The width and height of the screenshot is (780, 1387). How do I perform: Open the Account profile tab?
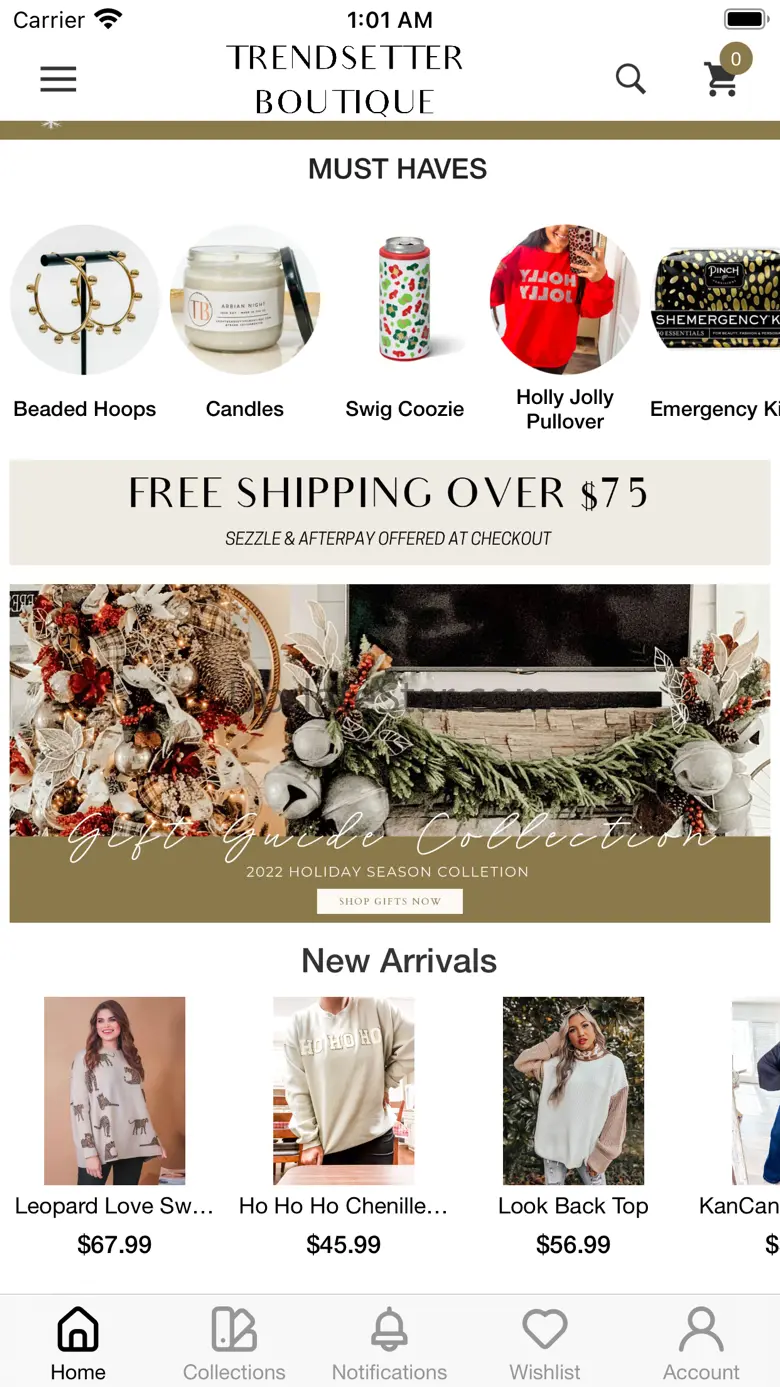(701, 1343)
